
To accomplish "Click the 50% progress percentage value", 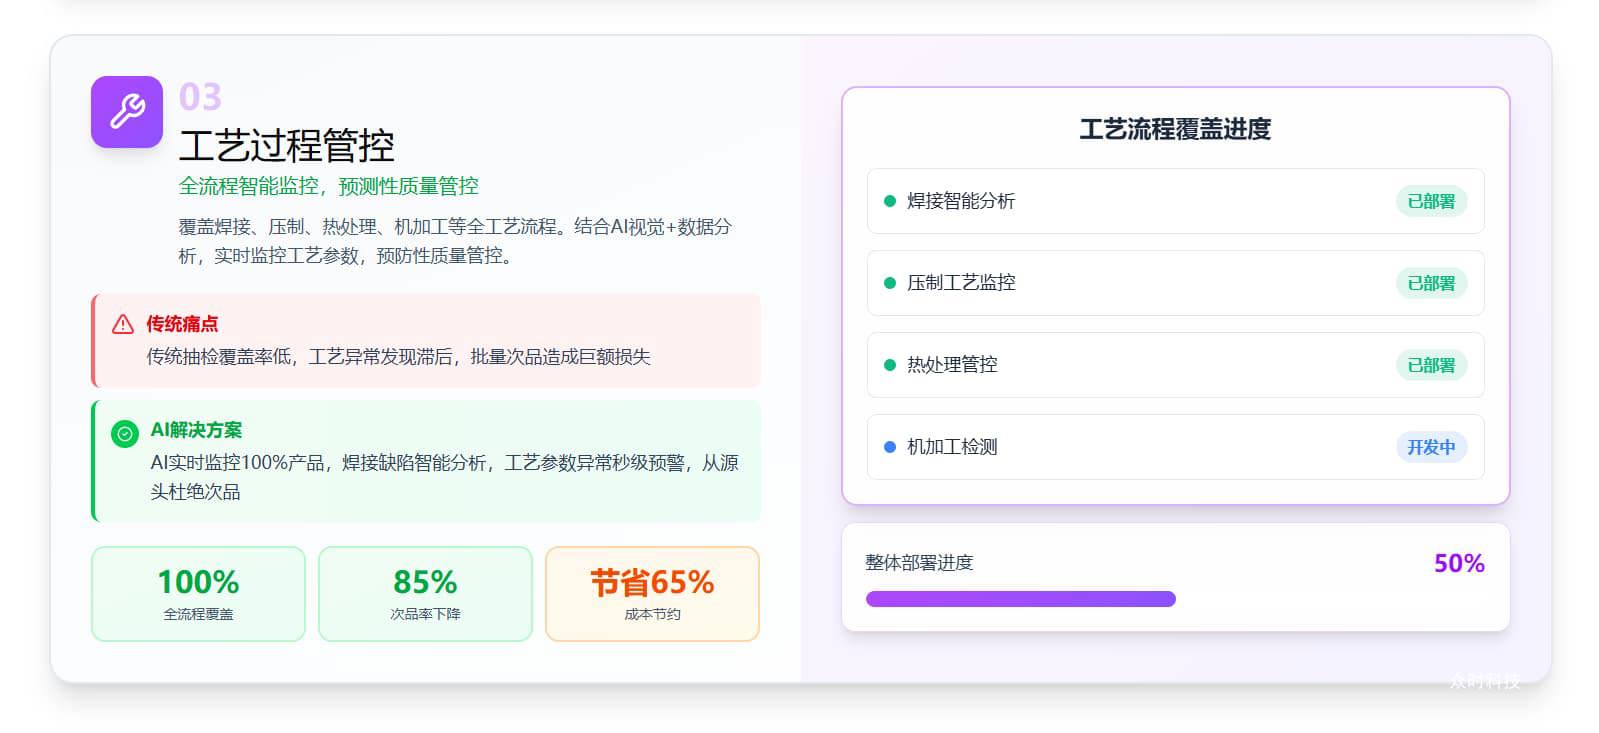I will pyautogui.click(x=1458, y=563).
